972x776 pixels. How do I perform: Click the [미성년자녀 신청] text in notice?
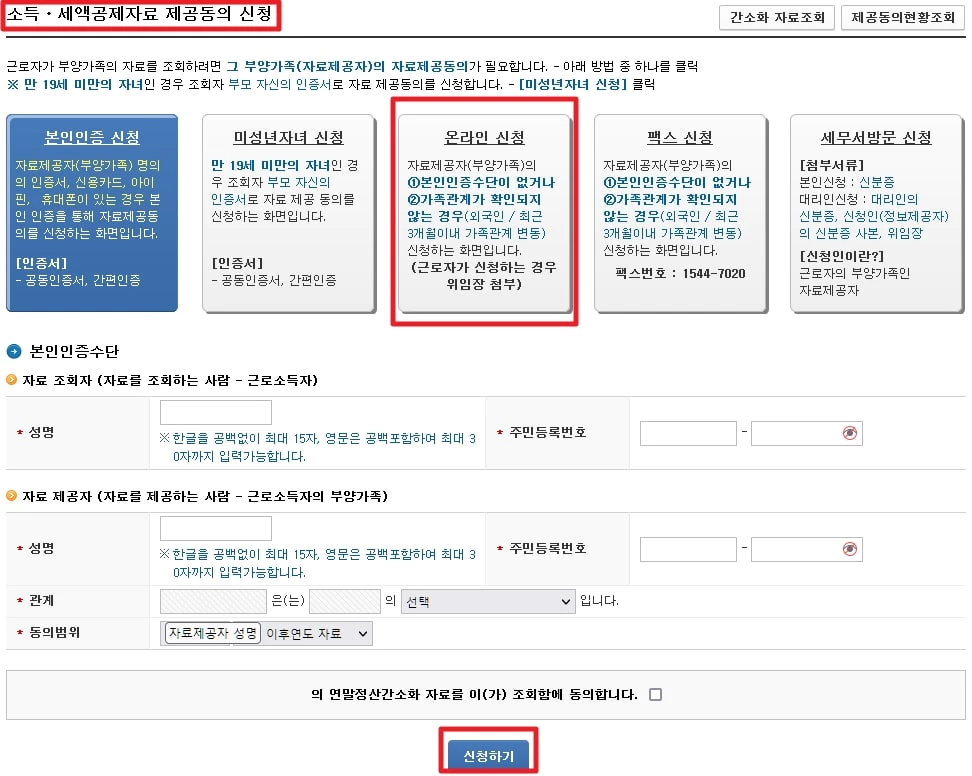click(x=573, y=84)
